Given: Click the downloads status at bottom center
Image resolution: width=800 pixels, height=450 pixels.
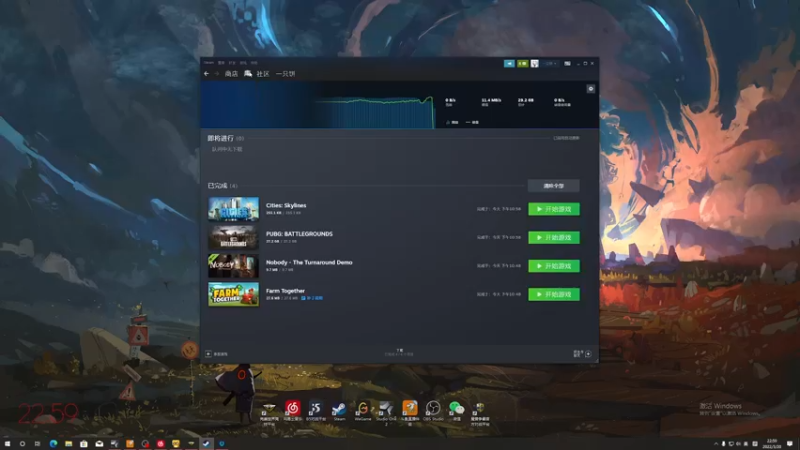Looking at the screenshot, I should tap(399, 352).
